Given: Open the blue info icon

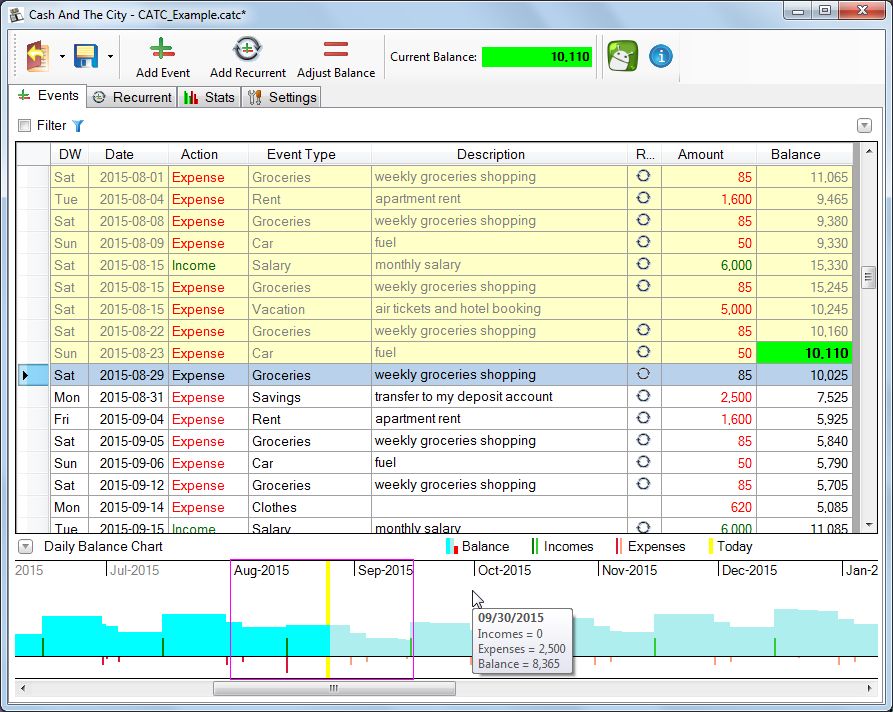Looking at the screenshot, I should [661, 56].
